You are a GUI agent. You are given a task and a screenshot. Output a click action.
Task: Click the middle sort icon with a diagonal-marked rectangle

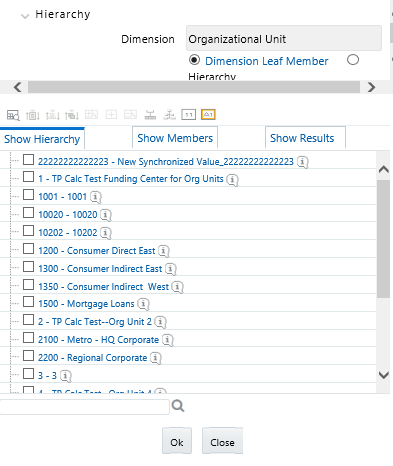[x=52, y=115]
